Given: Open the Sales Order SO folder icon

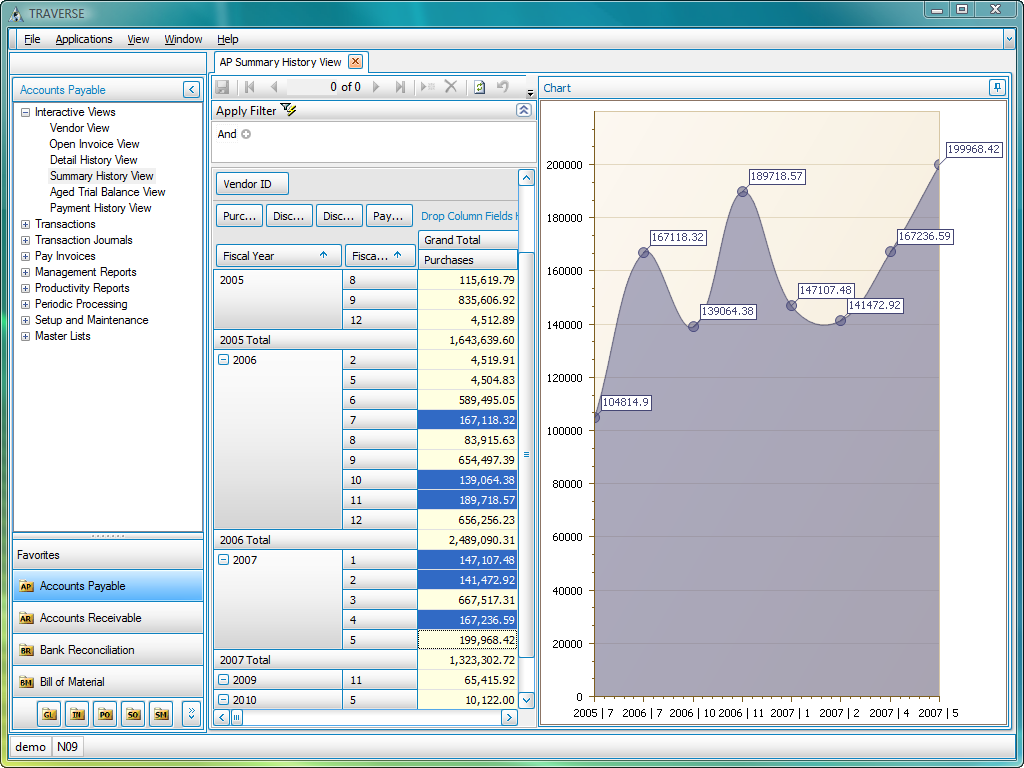Looking at the screenshot, I should coord(133,714).
